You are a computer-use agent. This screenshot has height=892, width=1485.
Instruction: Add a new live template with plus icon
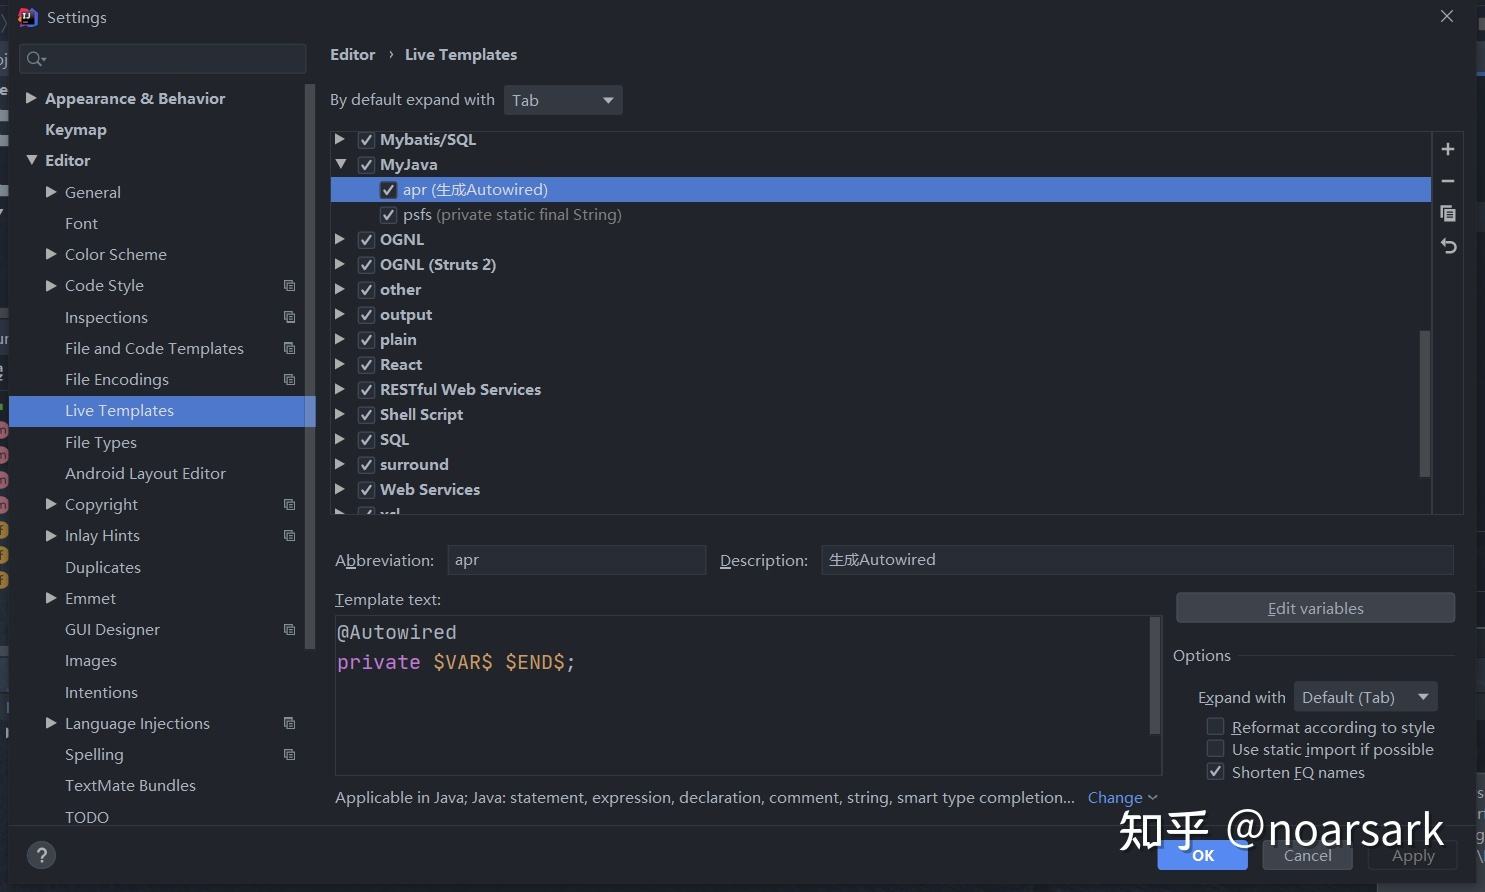1447,149
